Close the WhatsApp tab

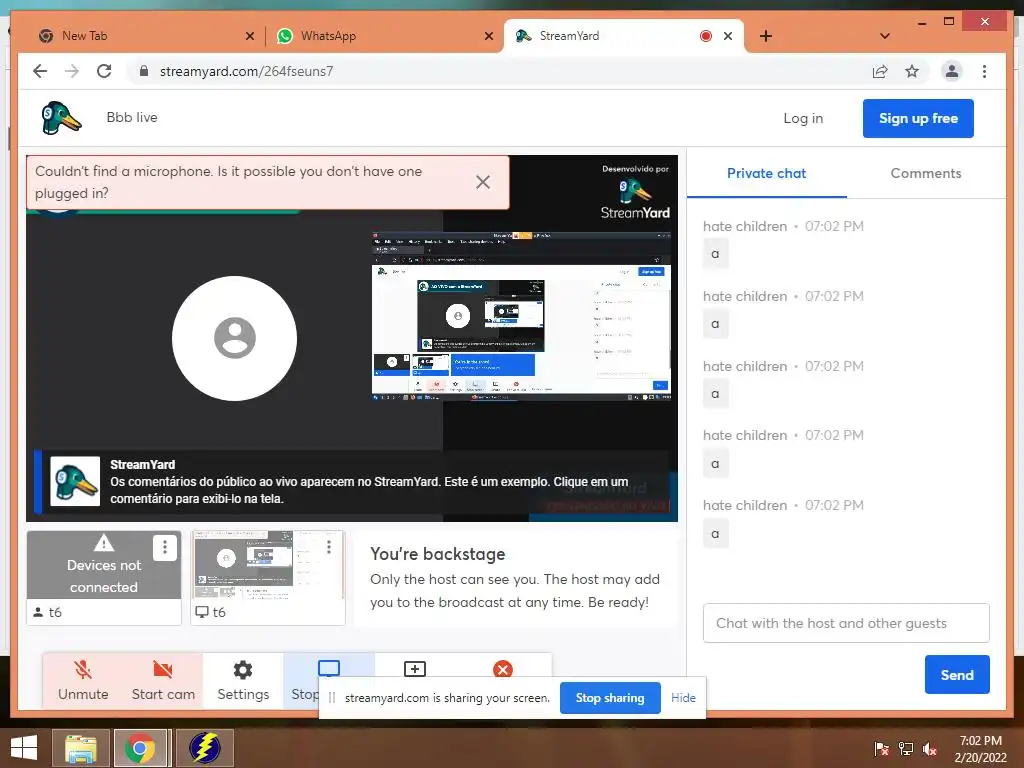pyautogui.click(x=488, y=36)
